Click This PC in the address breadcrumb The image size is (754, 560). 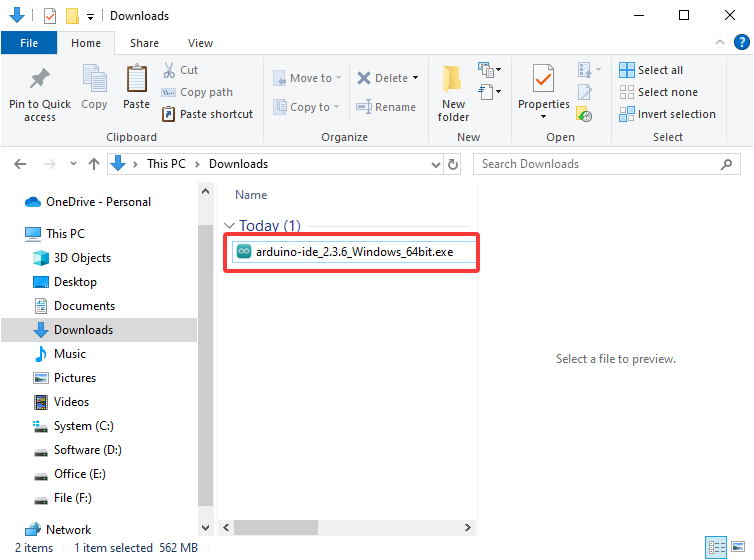pyautogui.click(x=166, y=164)
